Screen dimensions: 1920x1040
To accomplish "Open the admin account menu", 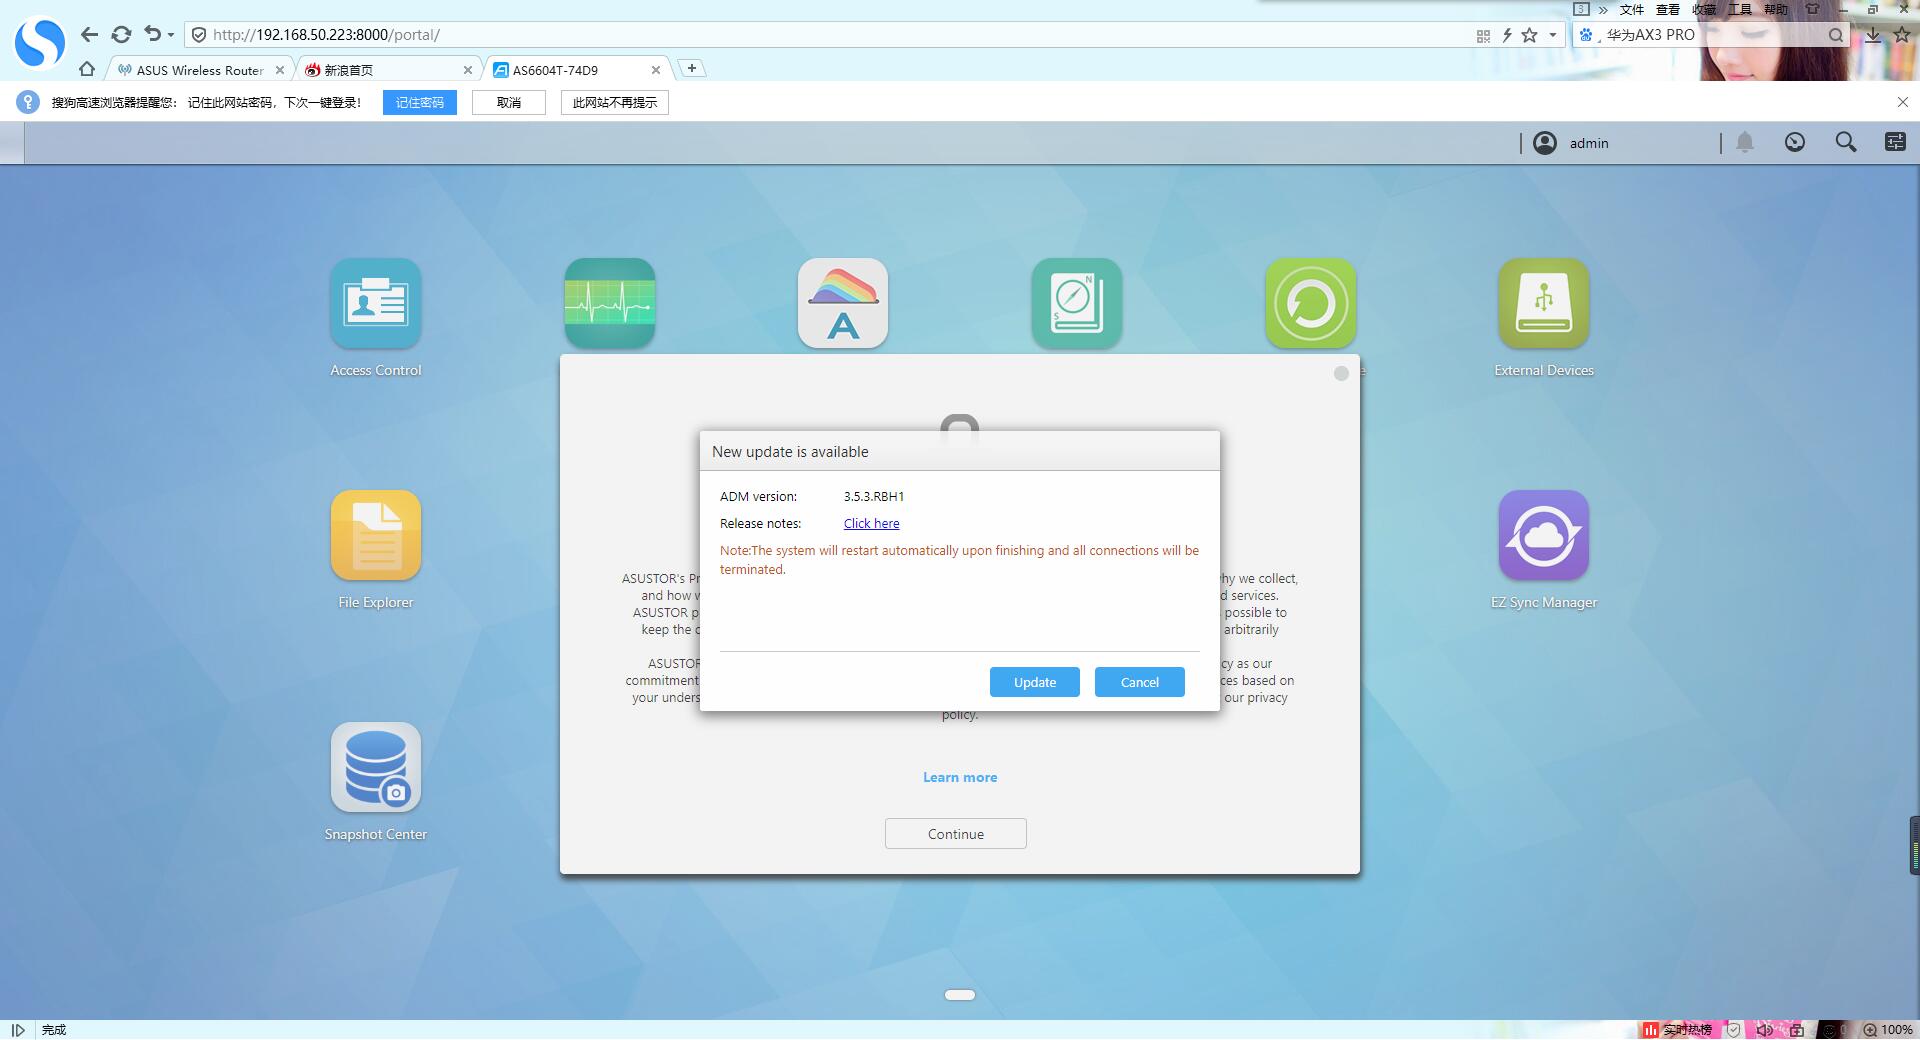I will [x=1571, y=143].
